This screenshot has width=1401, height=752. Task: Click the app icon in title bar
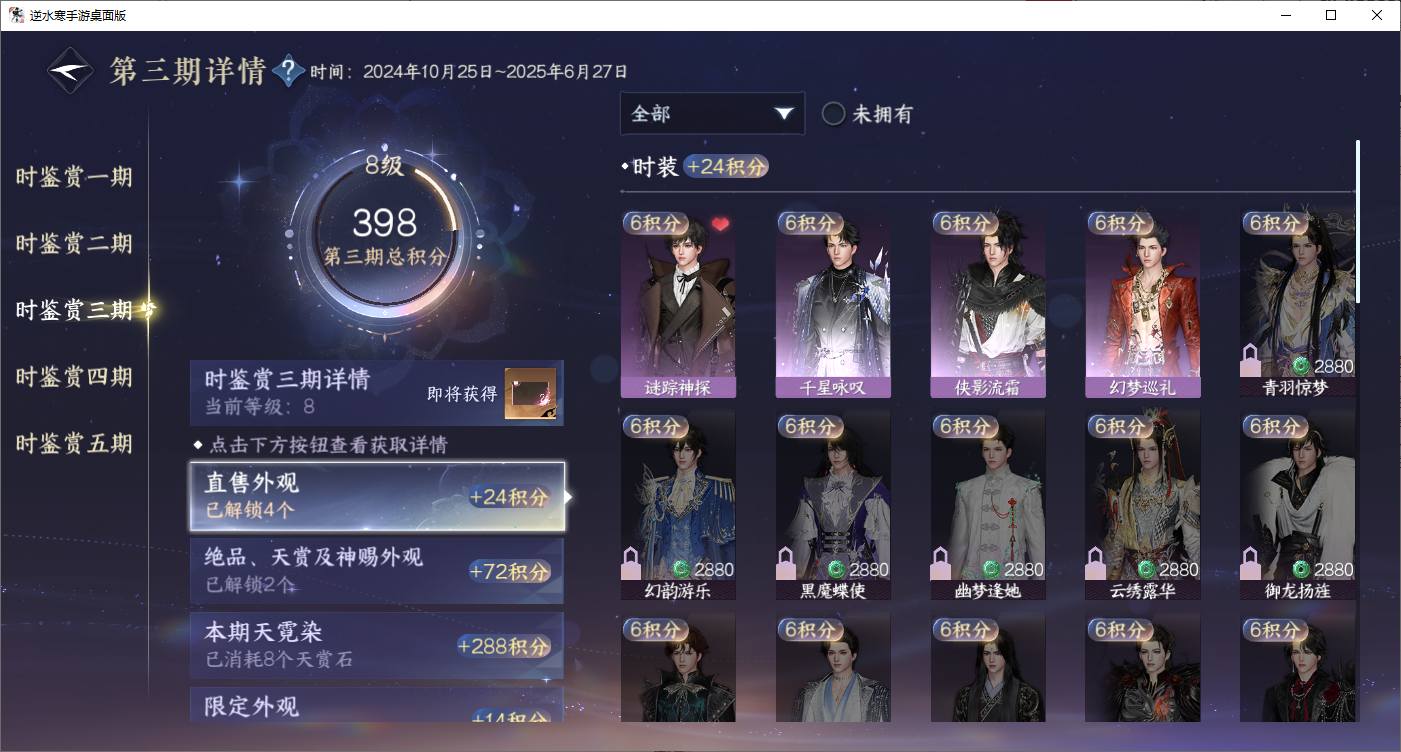(x=17, y=15)
